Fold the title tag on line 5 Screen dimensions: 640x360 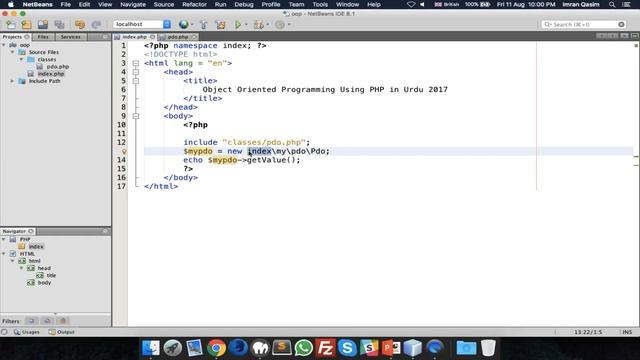pyautogui.click(x=136, y=81)
